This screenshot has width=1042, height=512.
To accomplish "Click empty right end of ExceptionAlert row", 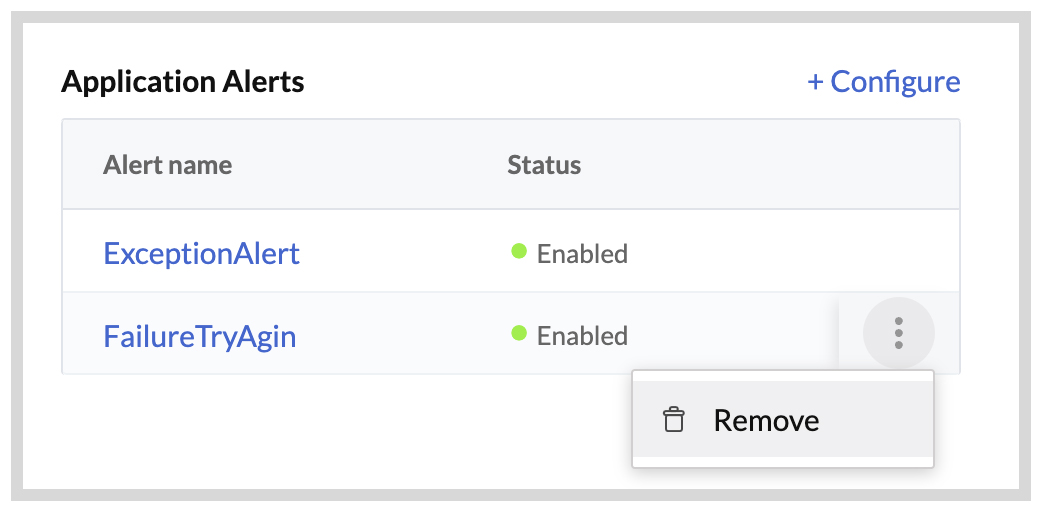I will pos(850,253).
